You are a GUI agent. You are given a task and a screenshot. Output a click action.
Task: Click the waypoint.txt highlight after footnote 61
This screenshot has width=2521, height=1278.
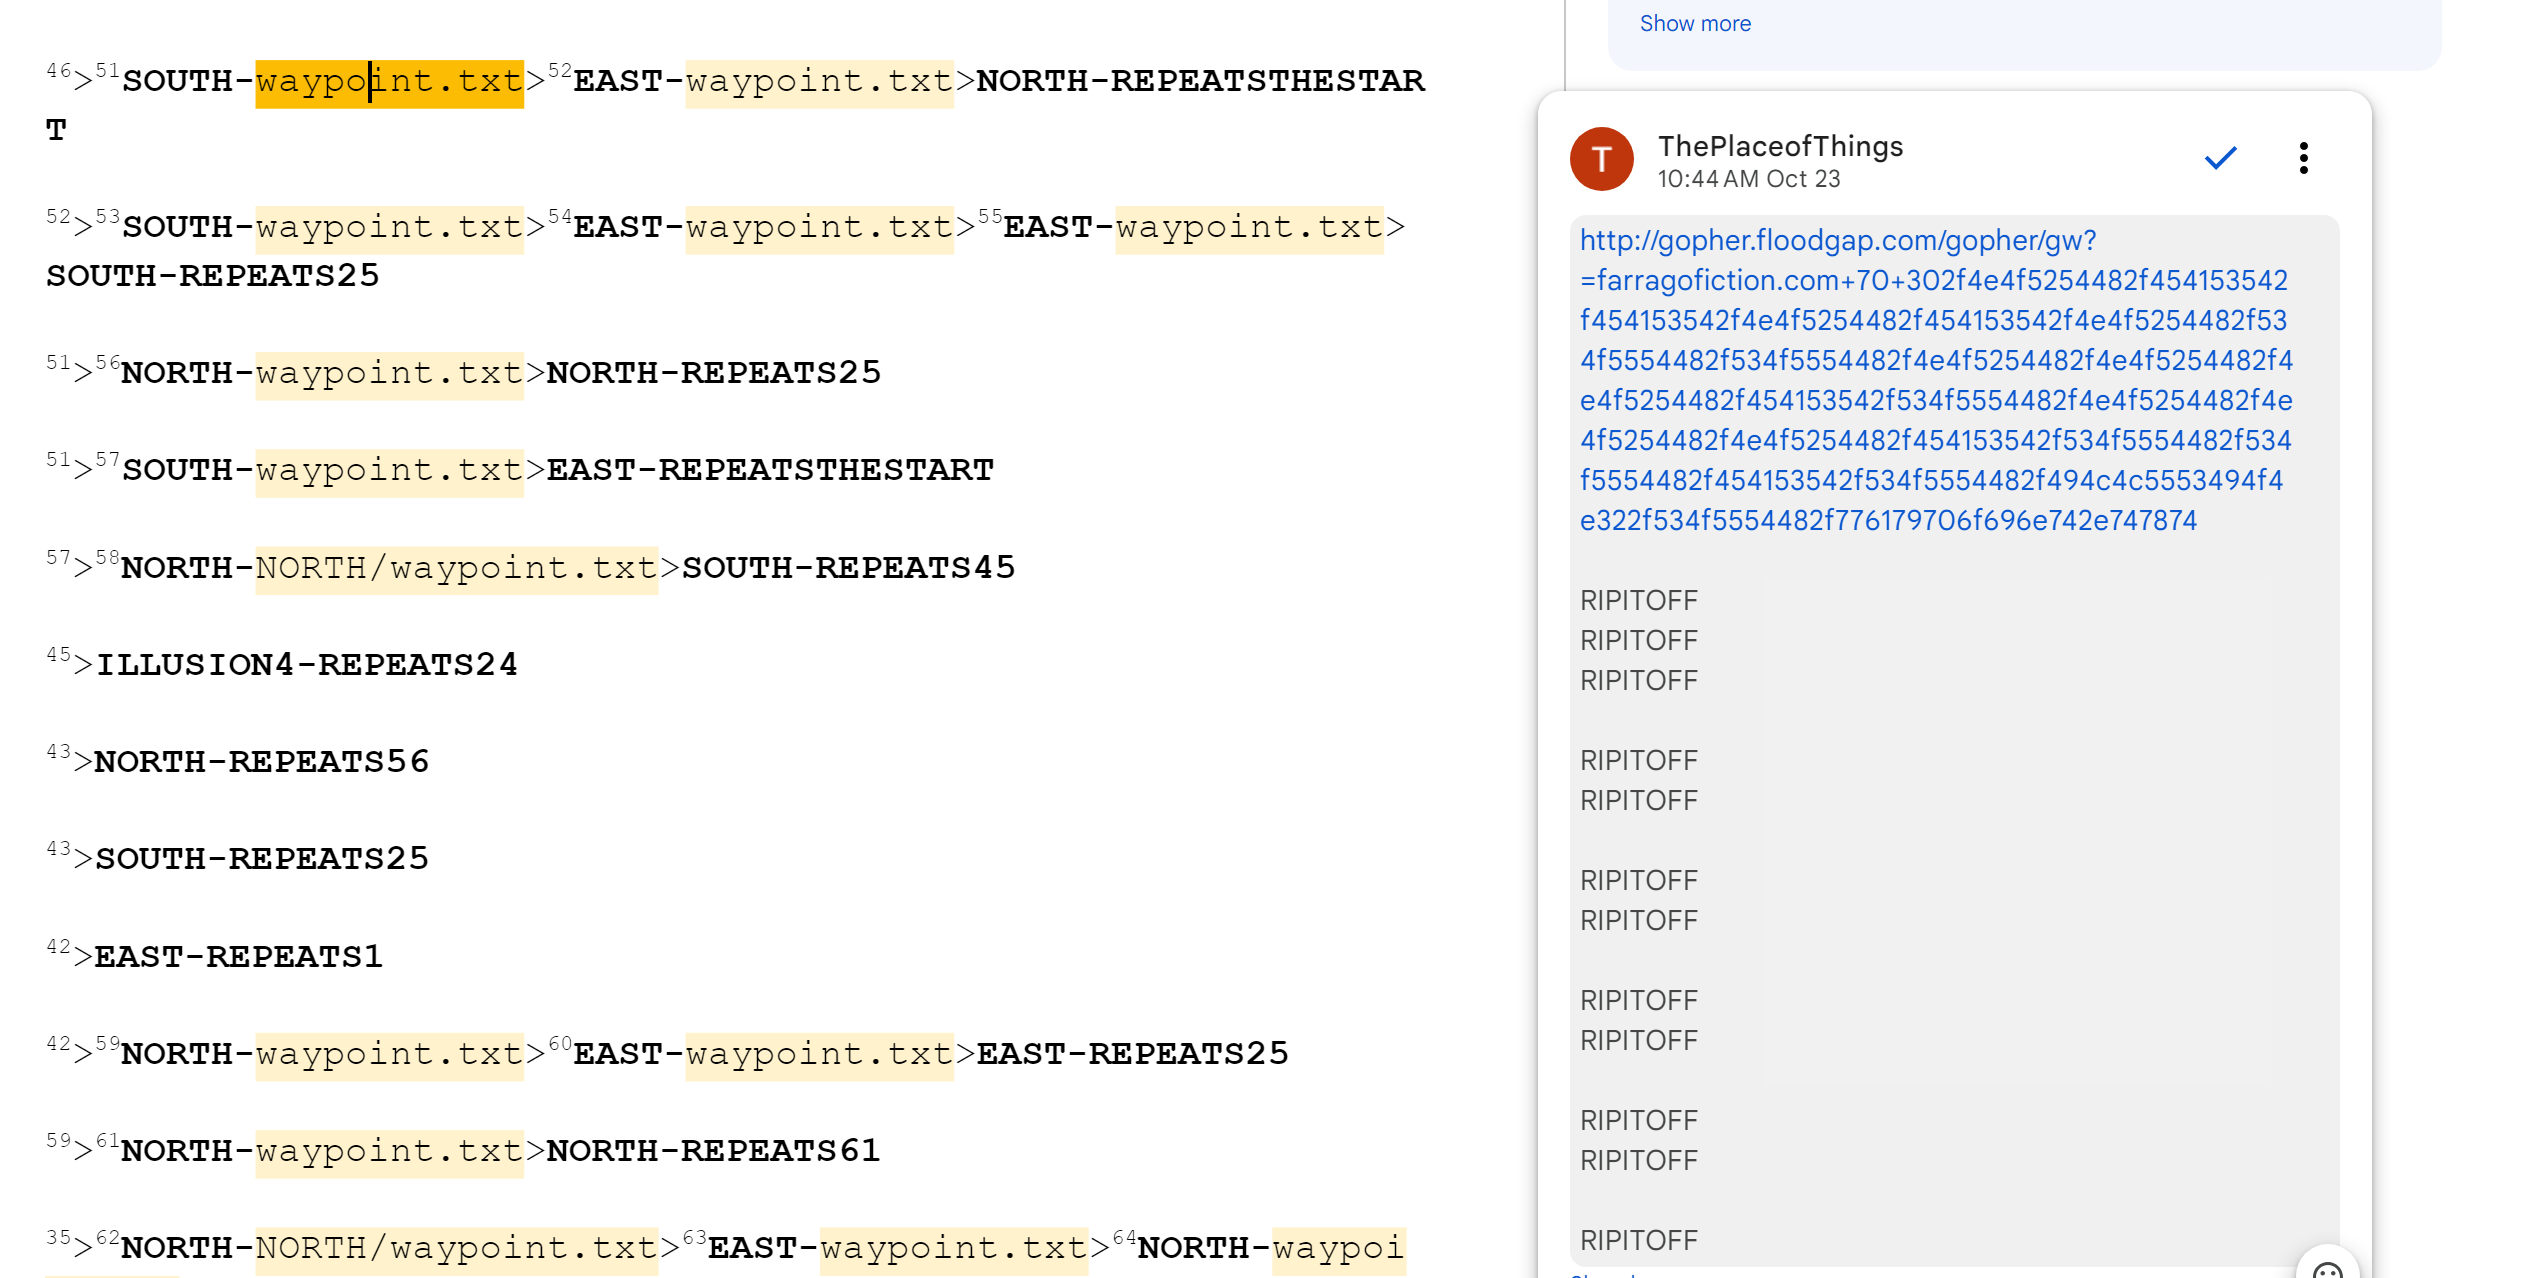point(389,1152)
